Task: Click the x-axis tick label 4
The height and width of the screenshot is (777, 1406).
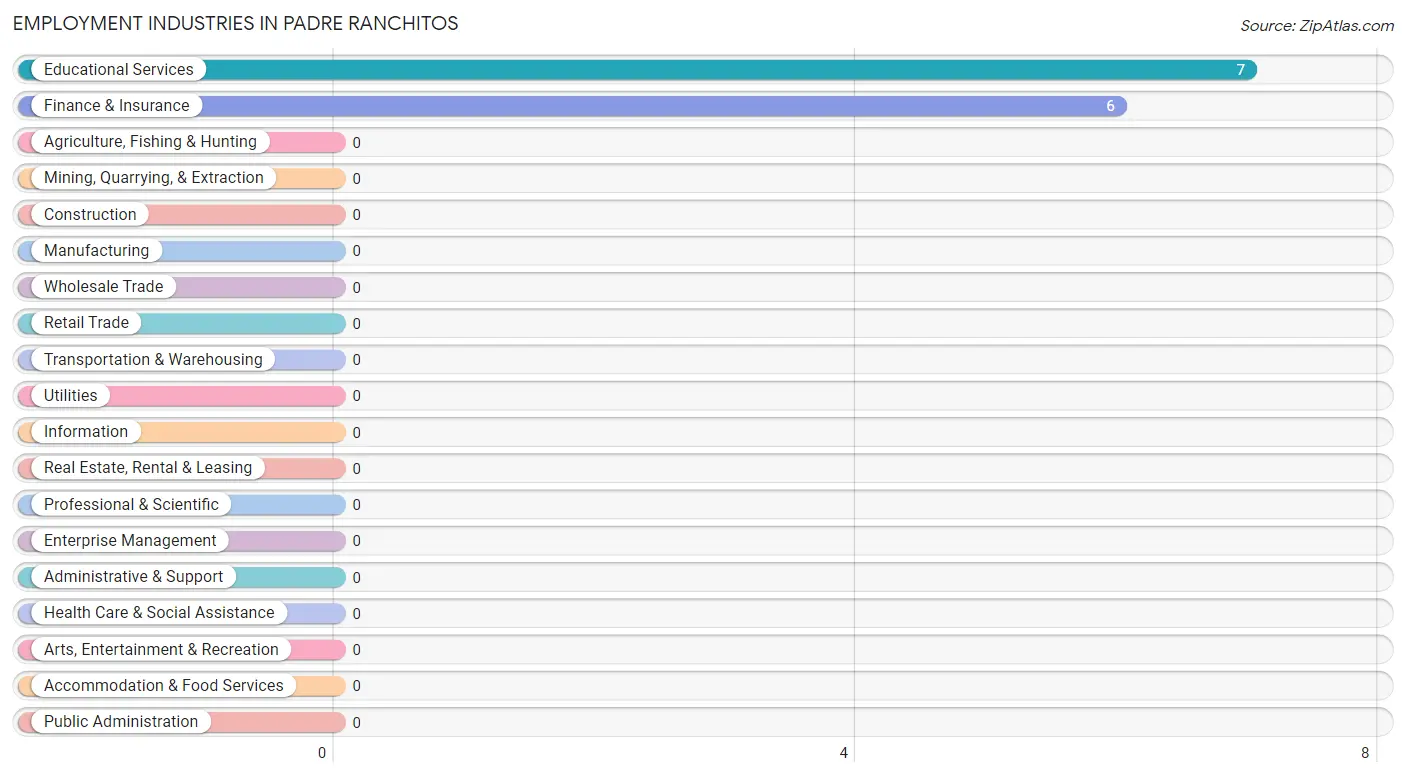Action: [844, 753]
